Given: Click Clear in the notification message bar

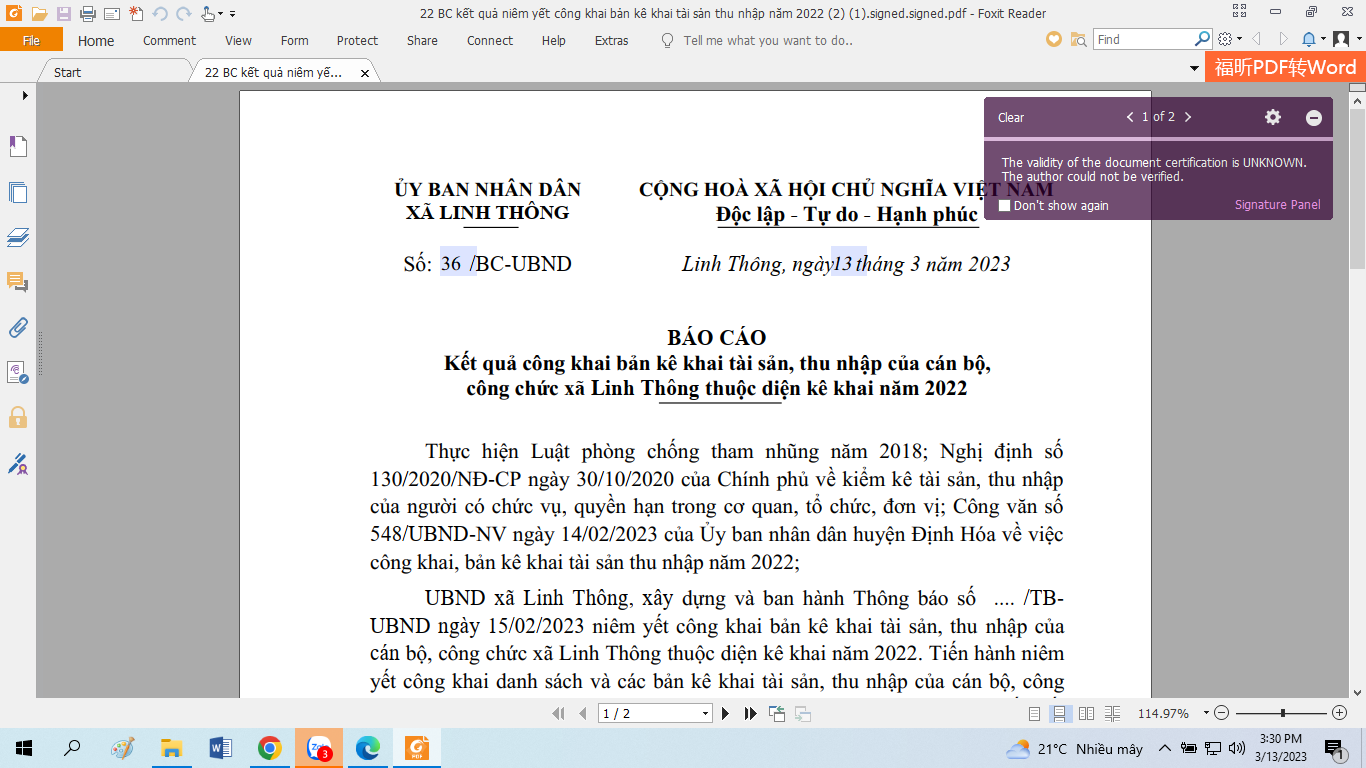Looking at the screenshot, I should (x=1011, y=117).
